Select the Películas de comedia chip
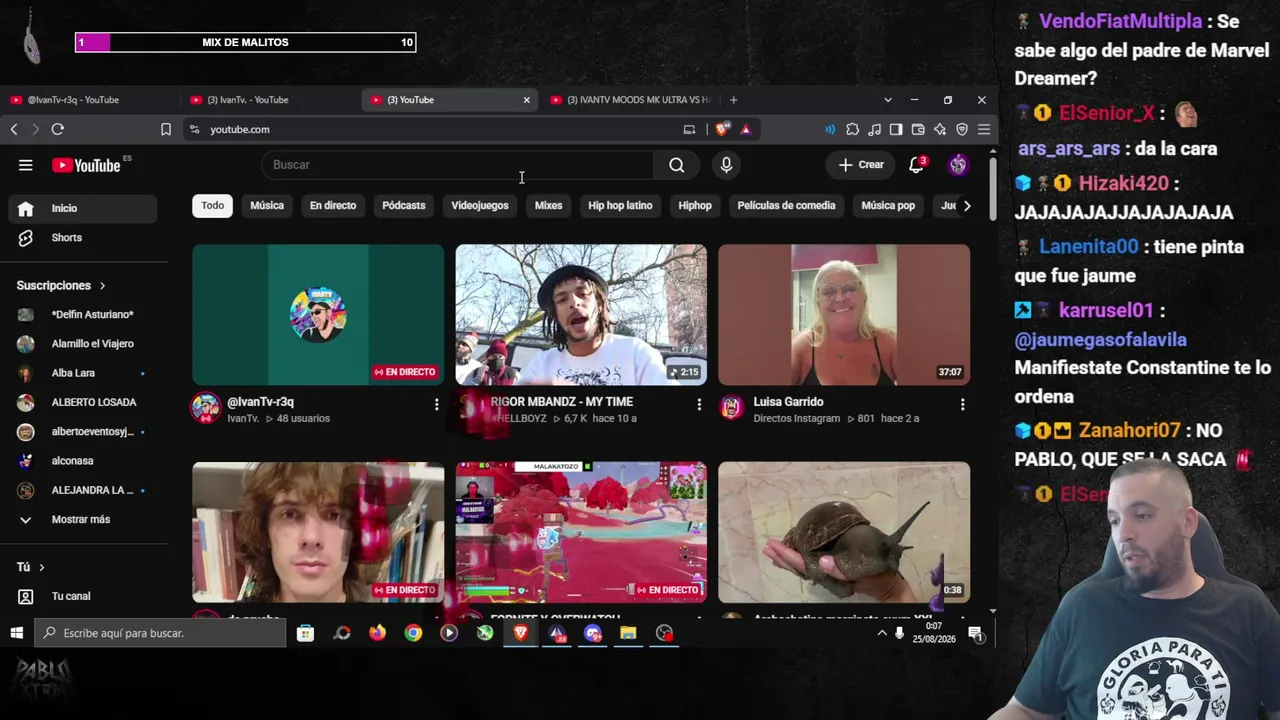The image size is (1280, 720). (786, 206)
